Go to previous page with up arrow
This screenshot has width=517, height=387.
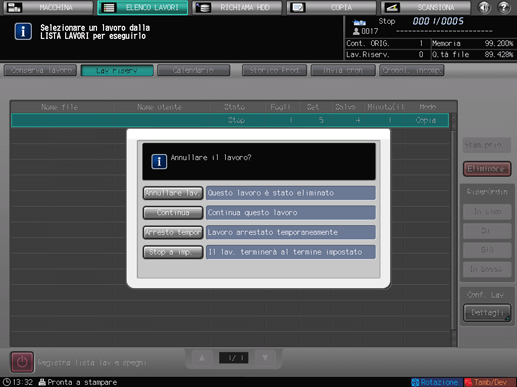coord(202,358)
